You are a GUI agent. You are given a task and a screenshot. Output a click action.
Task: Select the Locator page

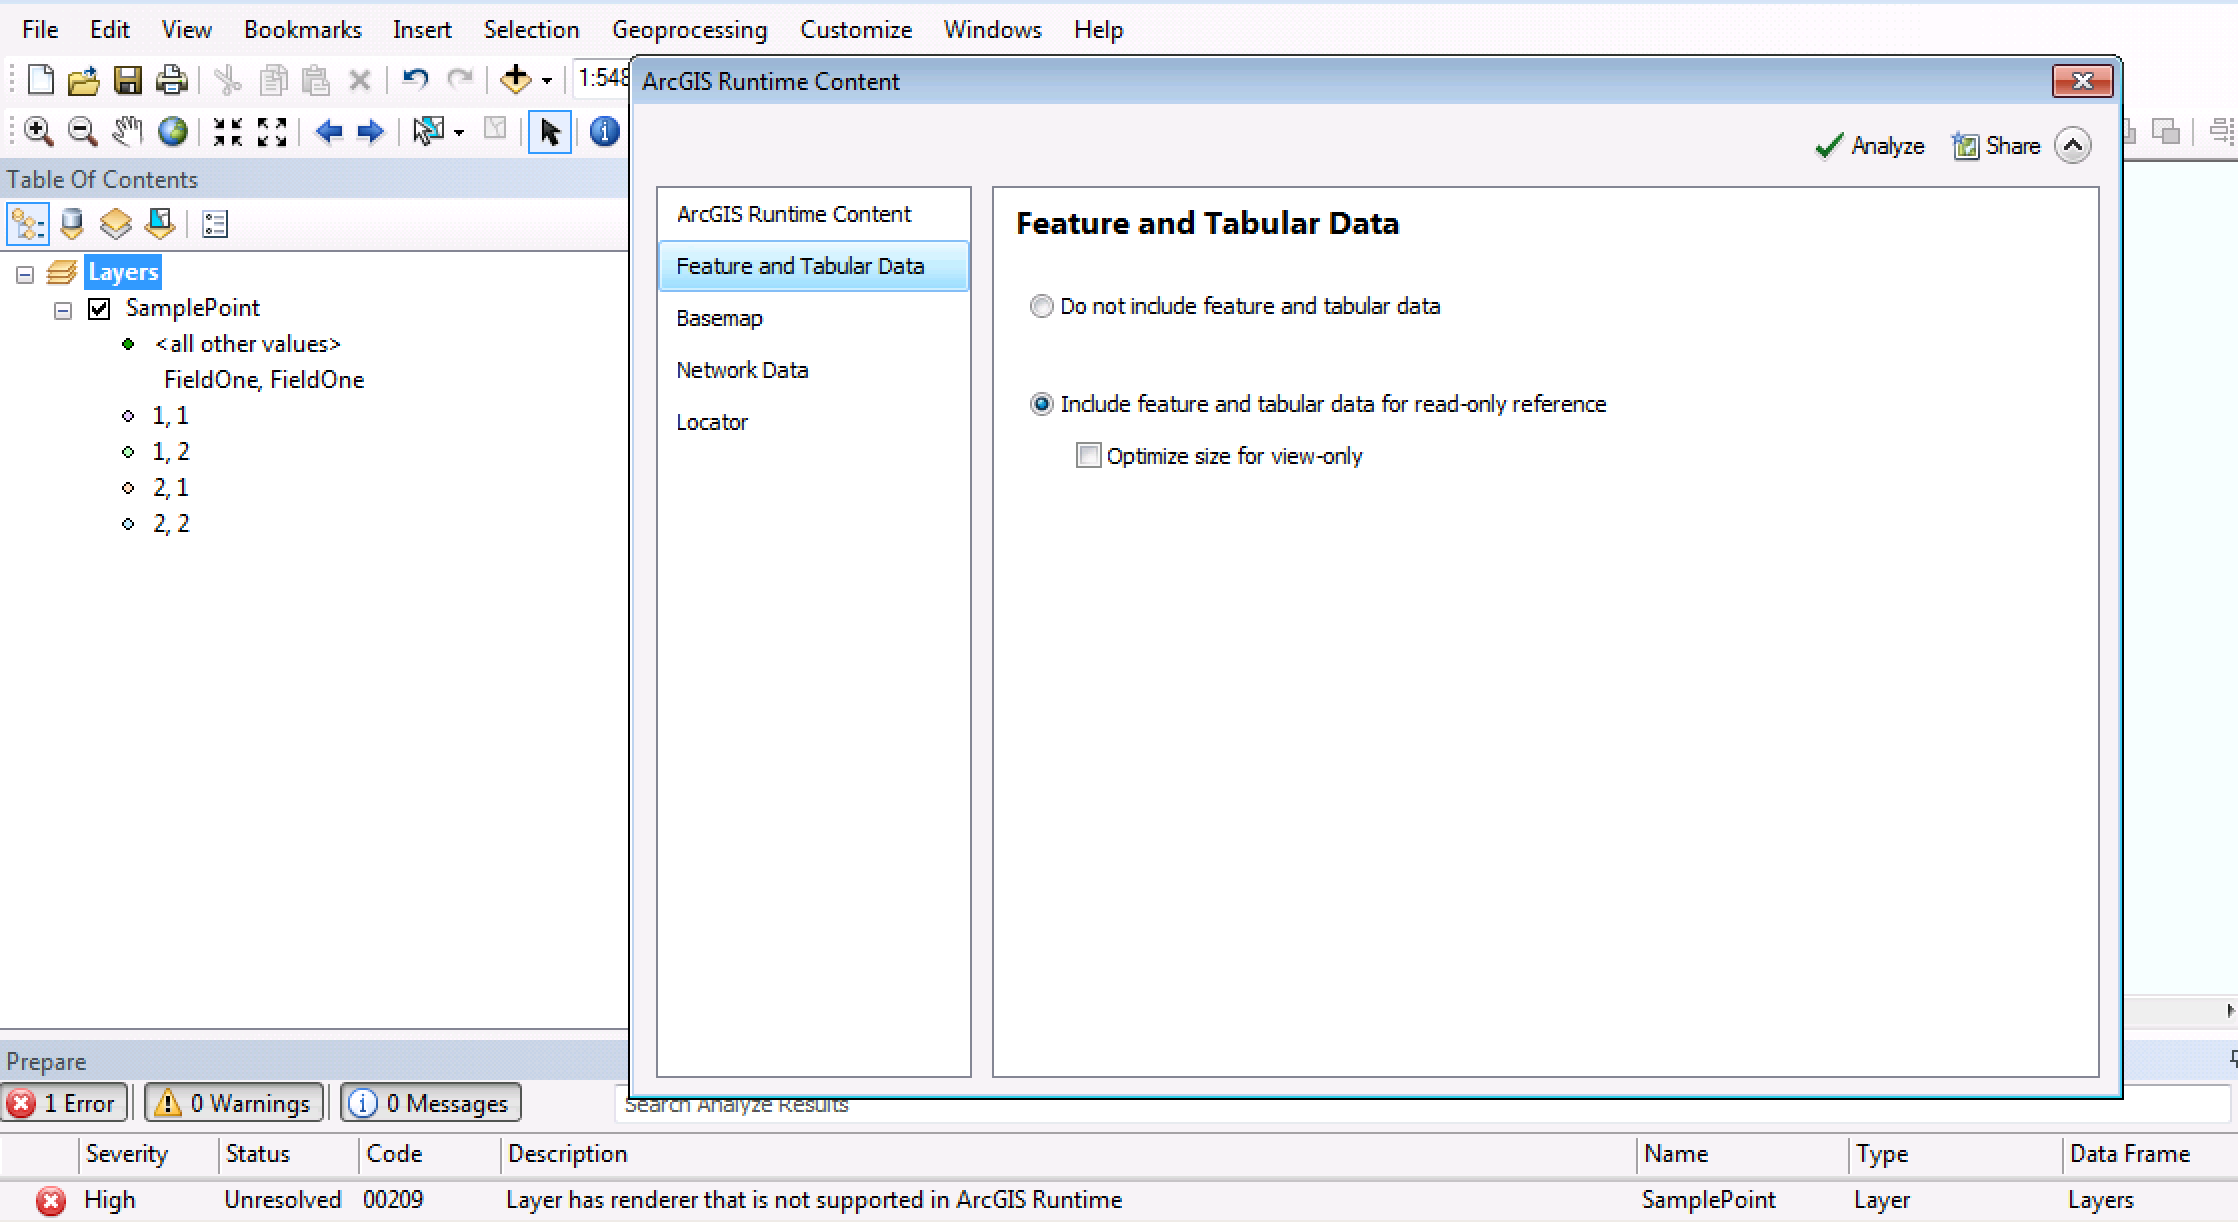click(x=813, y=422)
